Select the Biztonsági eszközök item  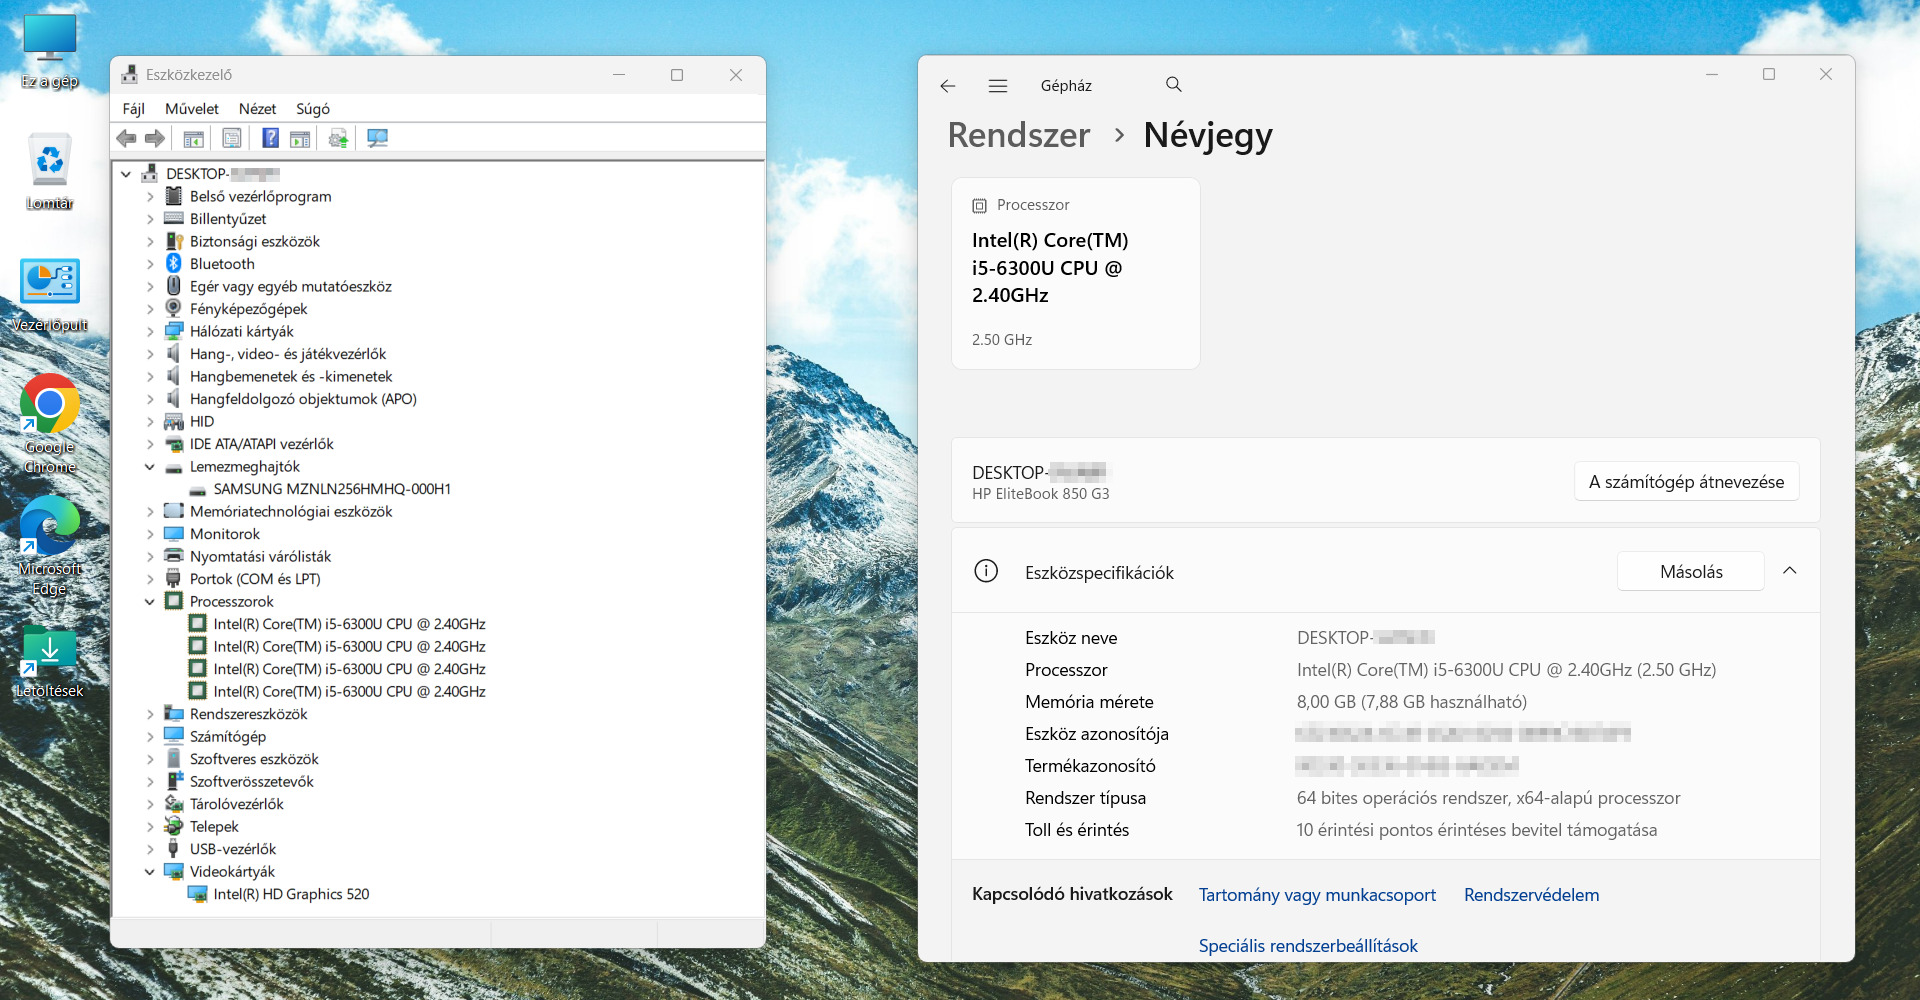[x=255, y=241]
